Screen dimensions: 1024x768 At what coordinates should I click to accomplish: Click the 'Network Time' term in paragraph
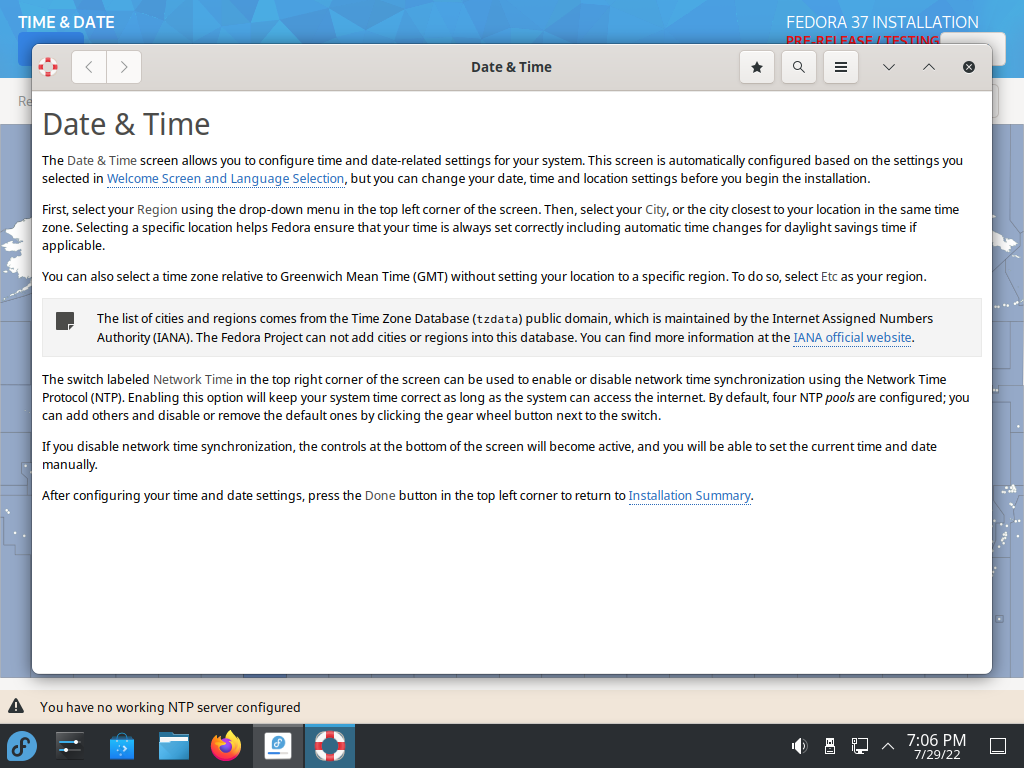(x=193, y=379)
